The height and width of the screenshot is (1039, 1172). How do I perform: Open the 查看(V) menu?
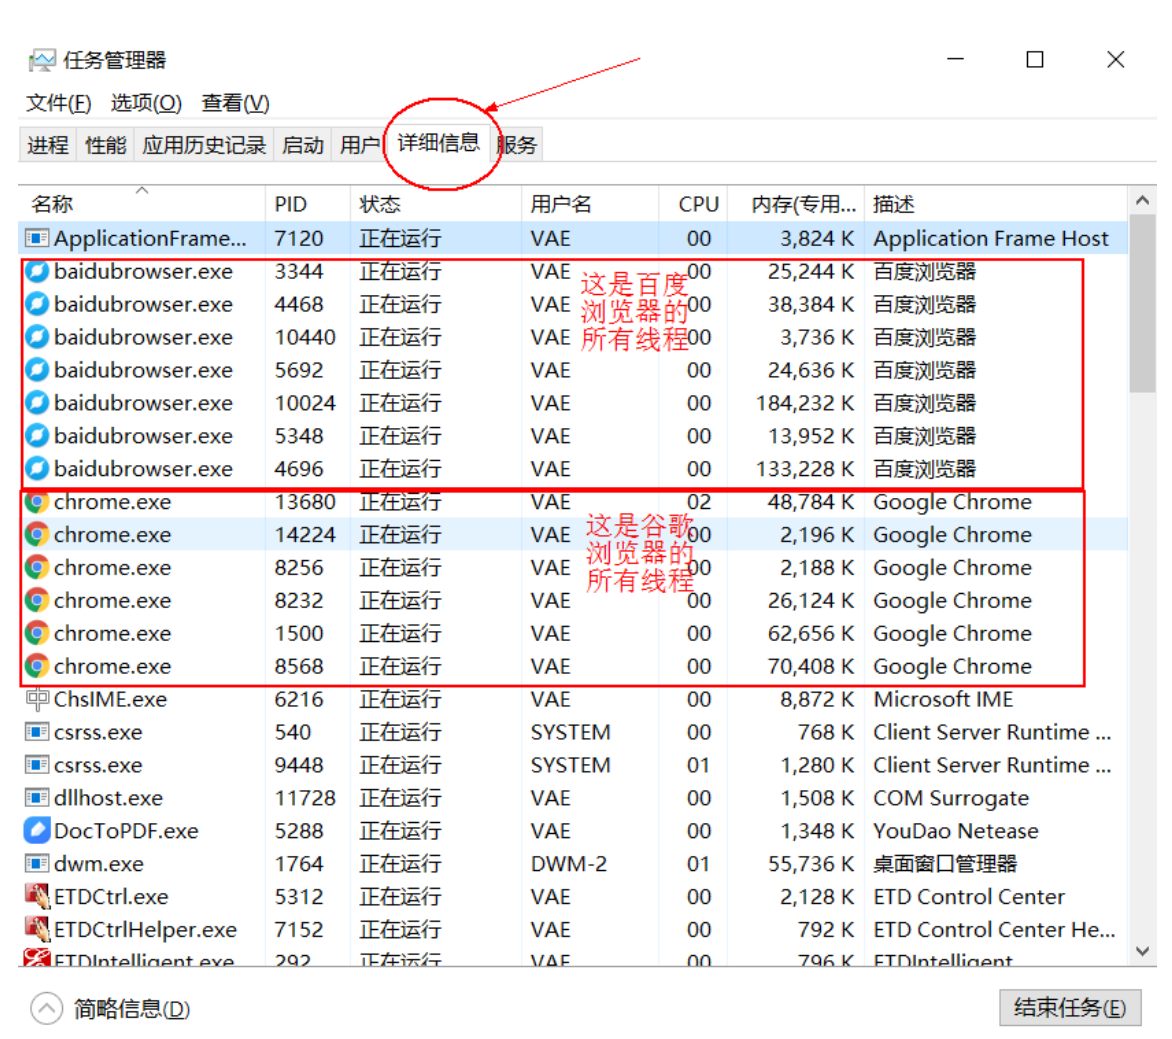pos(235,103)
